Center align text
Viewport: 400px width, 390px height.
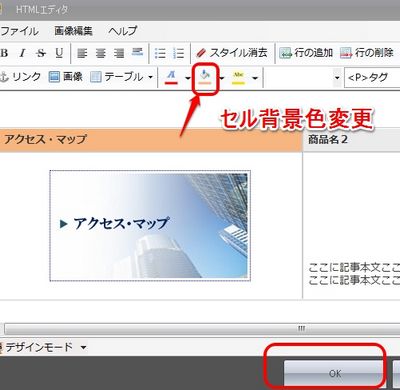(101, 53)
